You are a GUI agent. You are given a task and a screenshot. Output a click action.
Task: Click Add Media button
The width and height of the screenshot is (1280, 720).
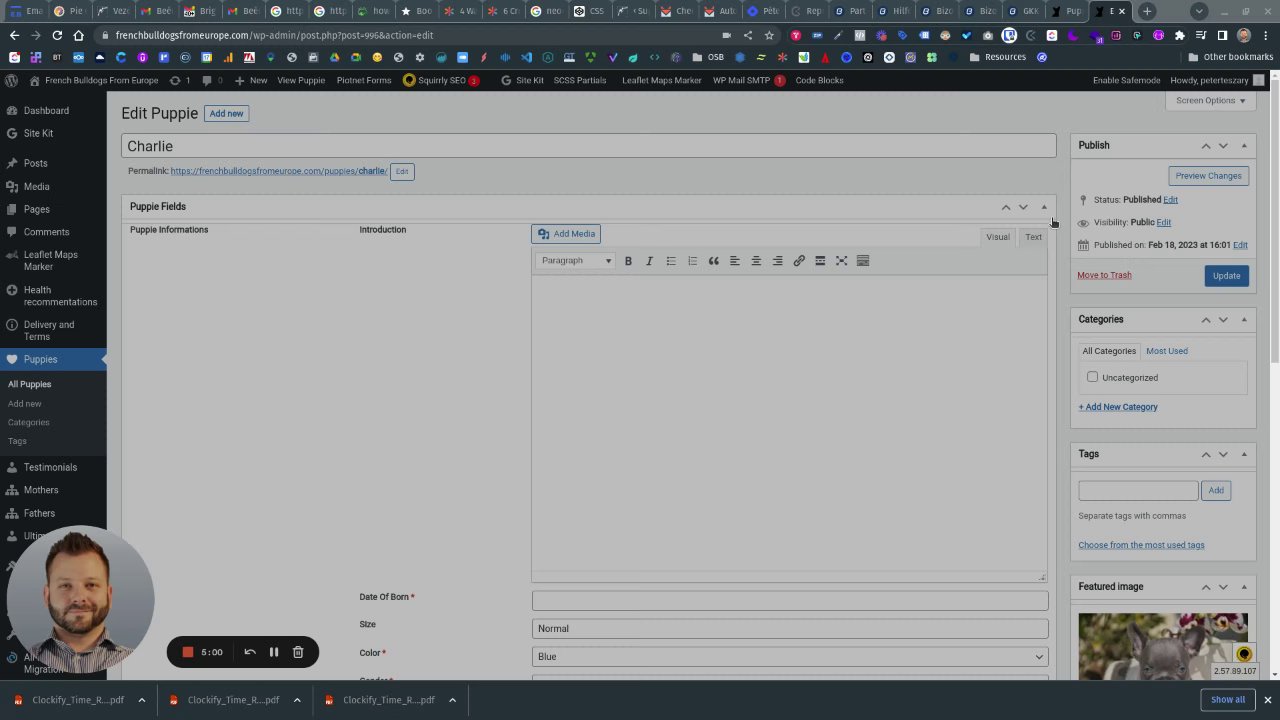tap(566, 234)
